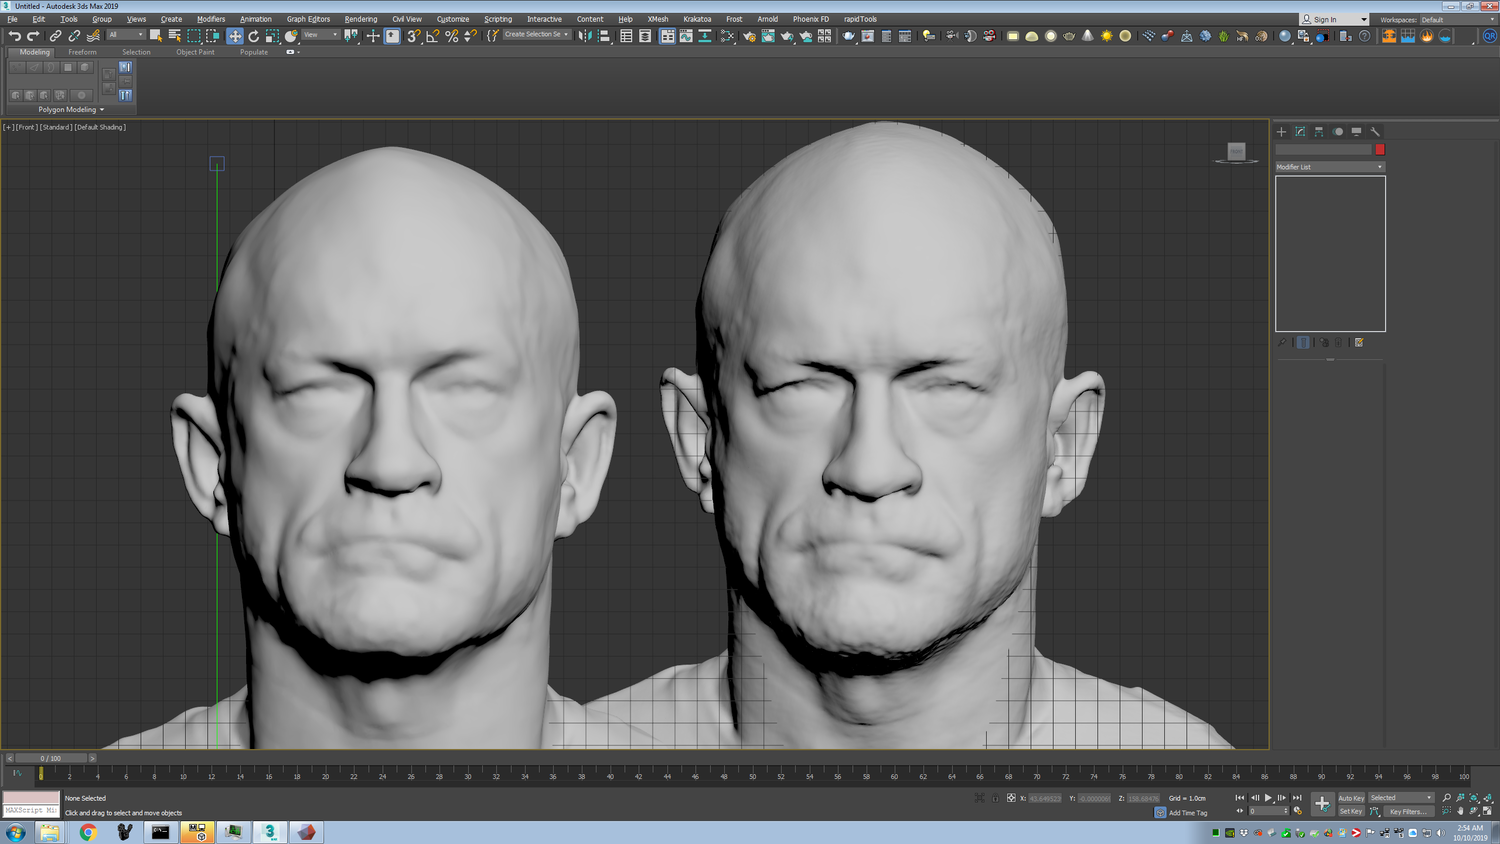Image resolution: width=1500 pixels, height=844 pixels.
Task: Toggle Window/Crossing selection mode
Action: click(213, 36)
